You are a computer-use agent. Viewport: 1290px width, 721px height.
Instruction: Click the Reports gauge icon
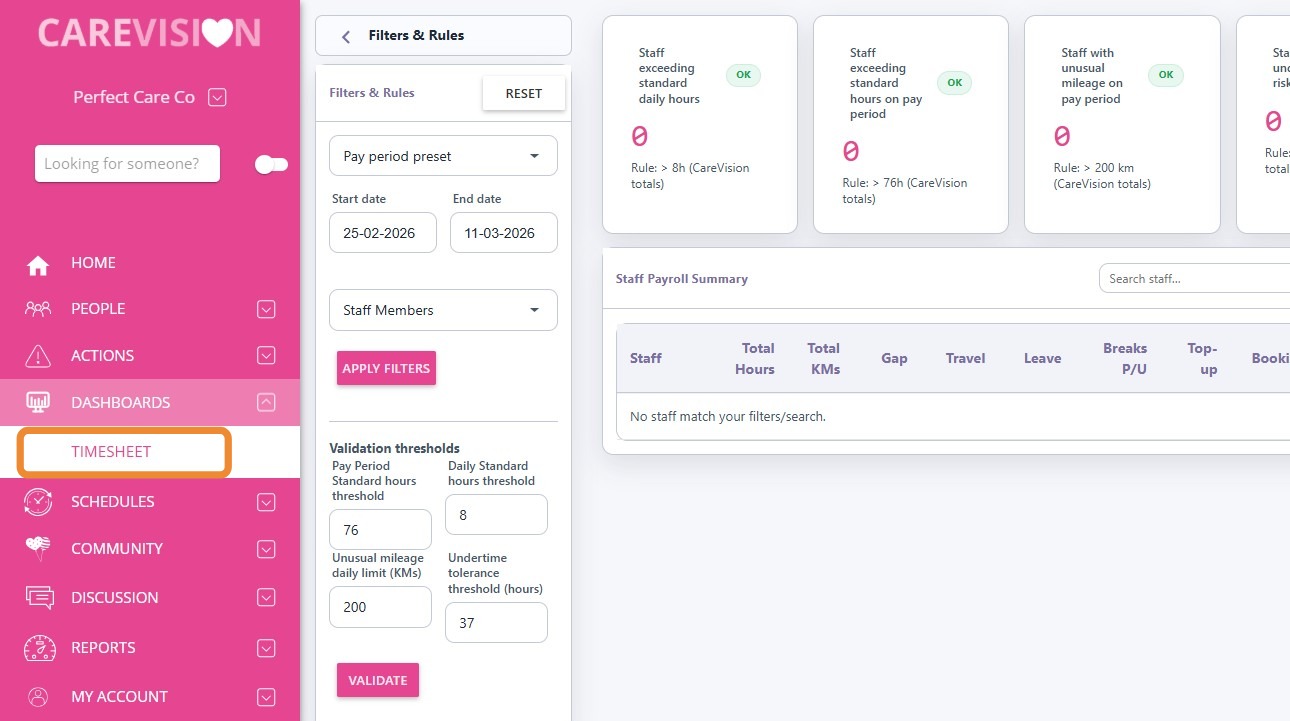click(38, 648)
